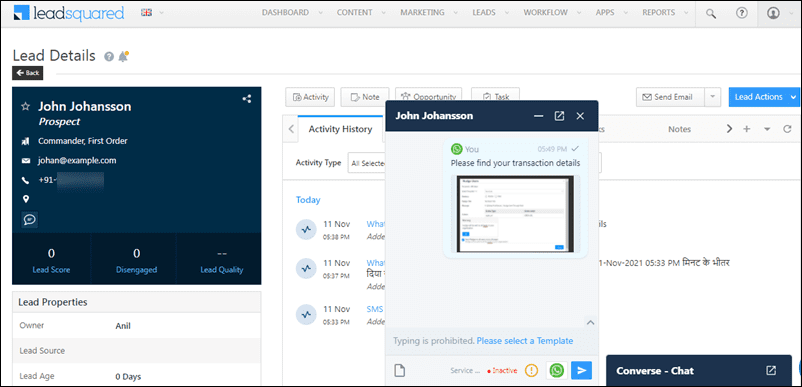Open the transaction details image thumbnail
The width and height of the screenshot is (802, 387).
pyautogui.click(x=515, y=214)
